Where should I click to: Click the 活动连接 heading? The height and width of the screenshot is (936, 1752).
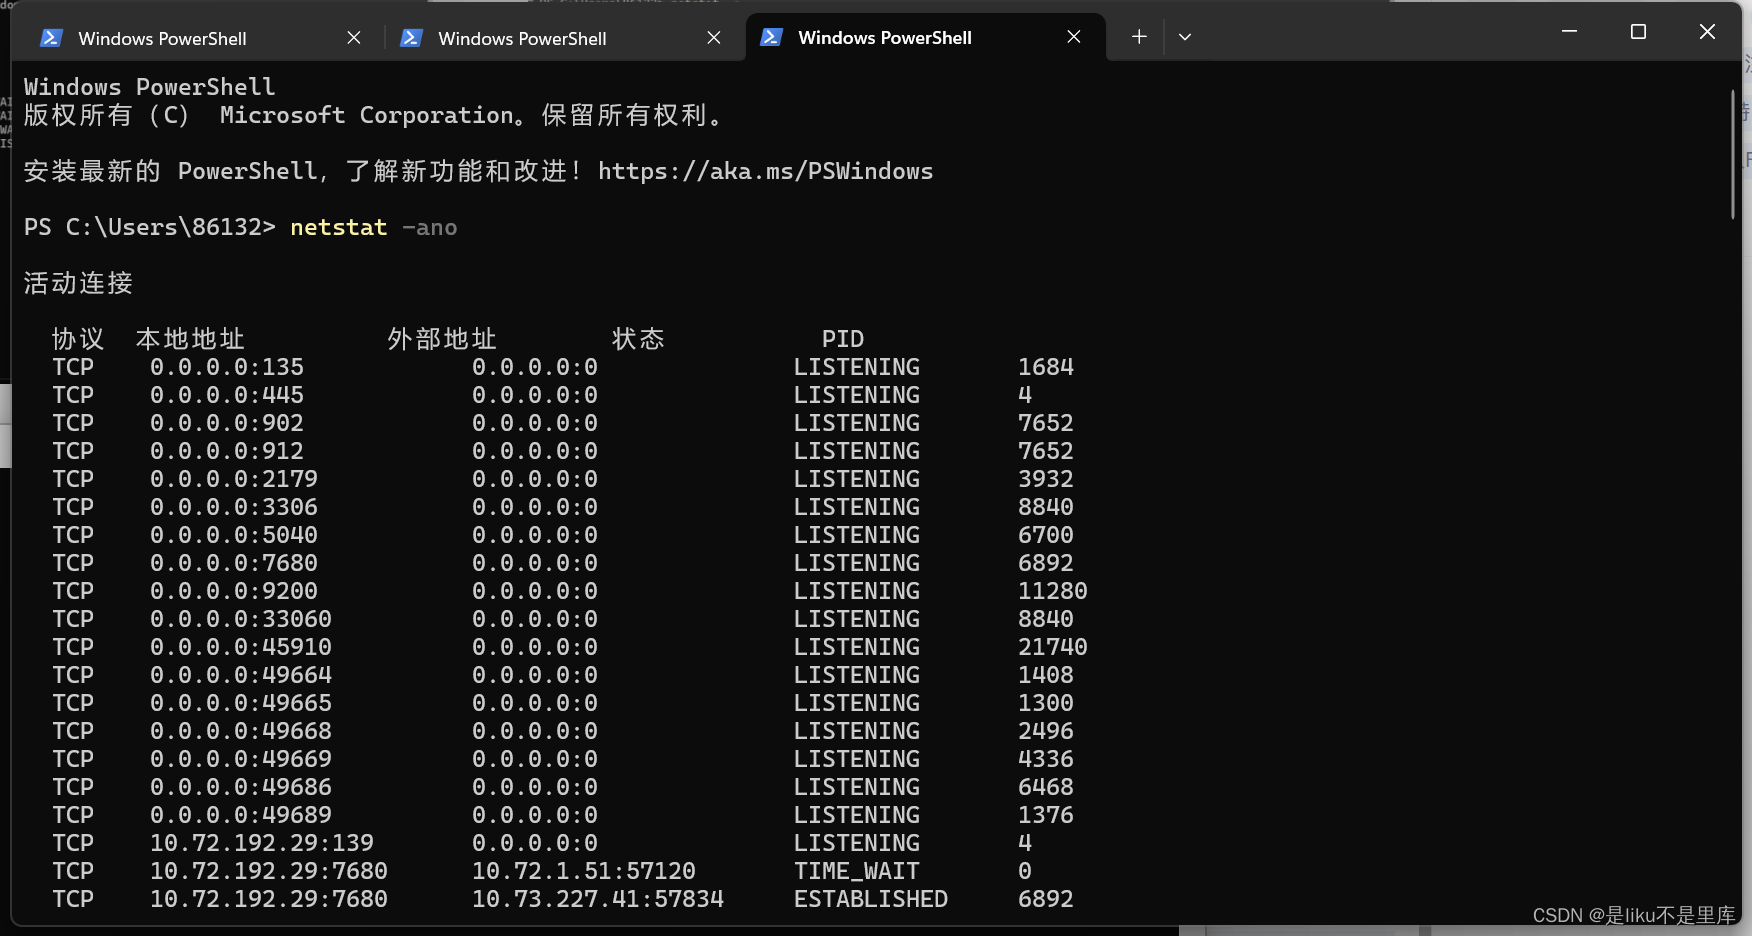pyautogui.click(x=78, y=284)
